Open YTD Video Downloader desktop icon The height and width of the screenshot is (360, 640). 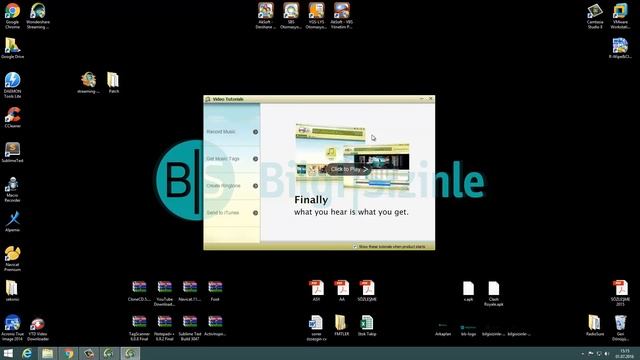[38, 329]
